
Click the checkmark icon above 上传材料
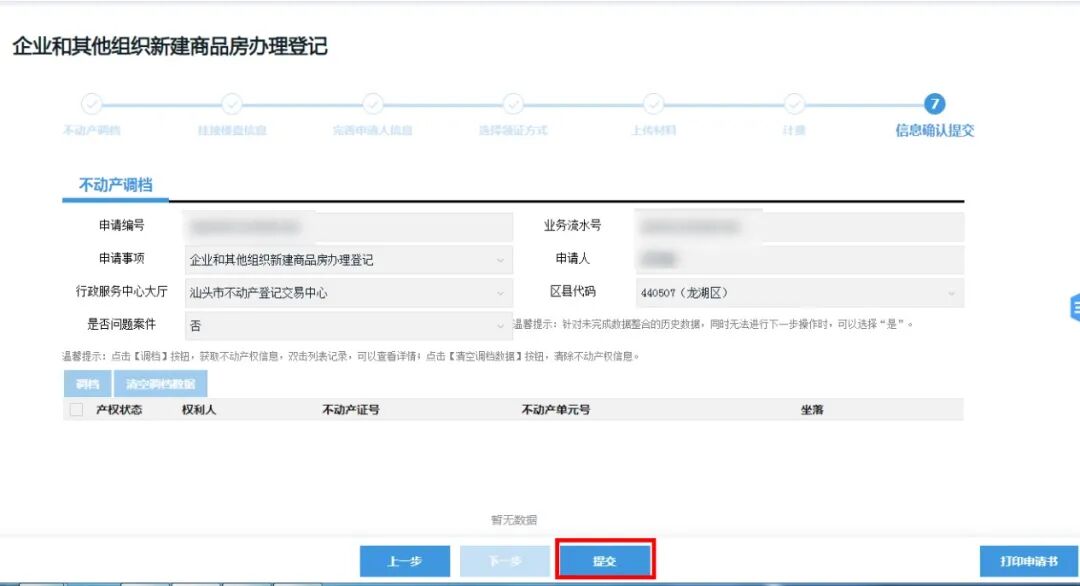pos(652,104)
